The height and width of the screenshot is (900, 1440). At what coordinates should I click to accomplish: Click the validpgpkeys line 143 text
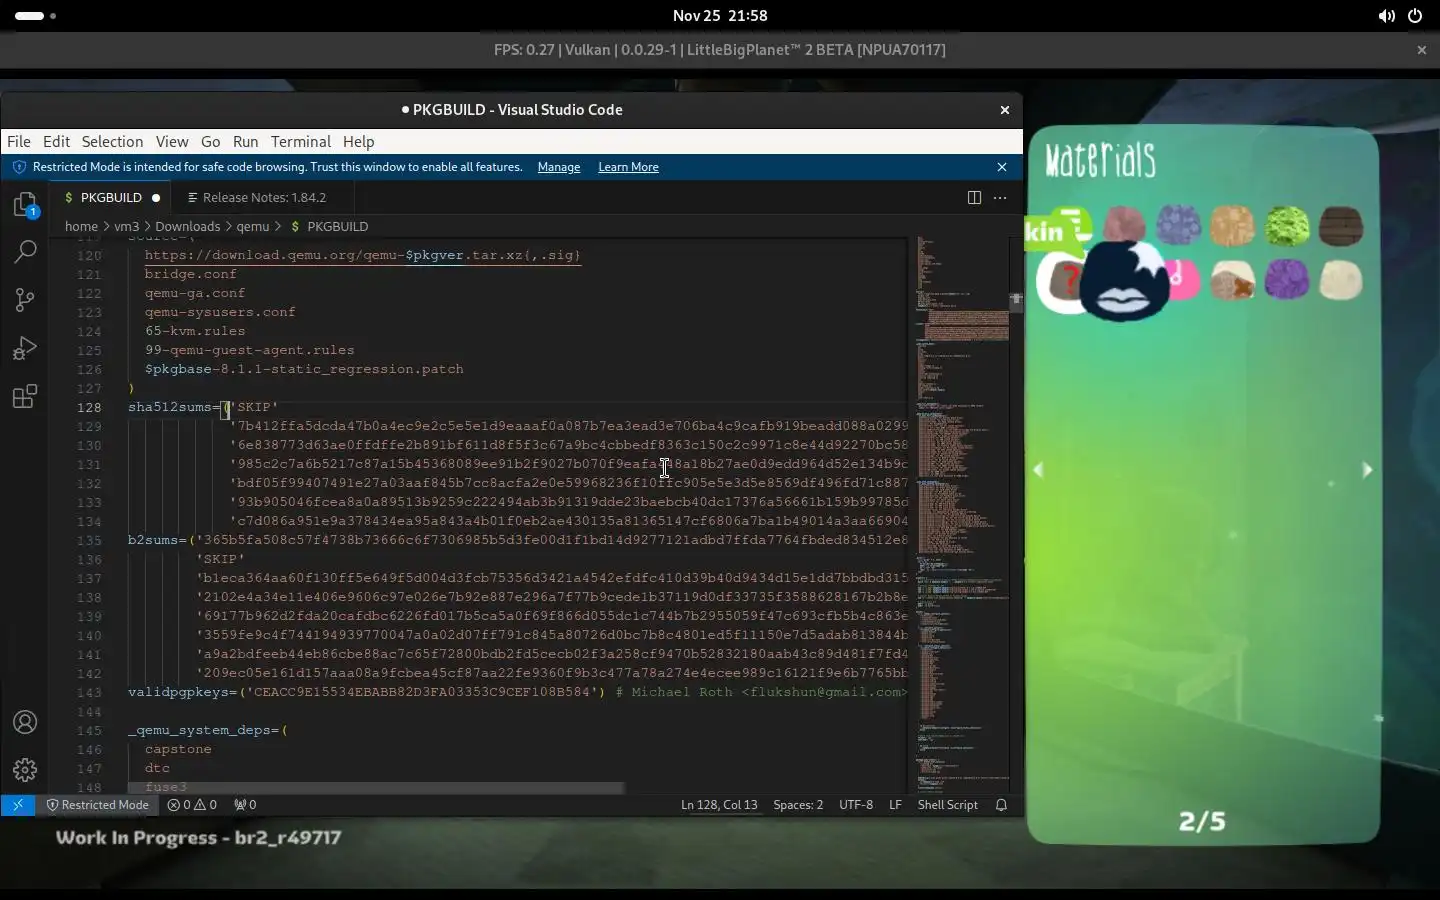click(517, 692)
